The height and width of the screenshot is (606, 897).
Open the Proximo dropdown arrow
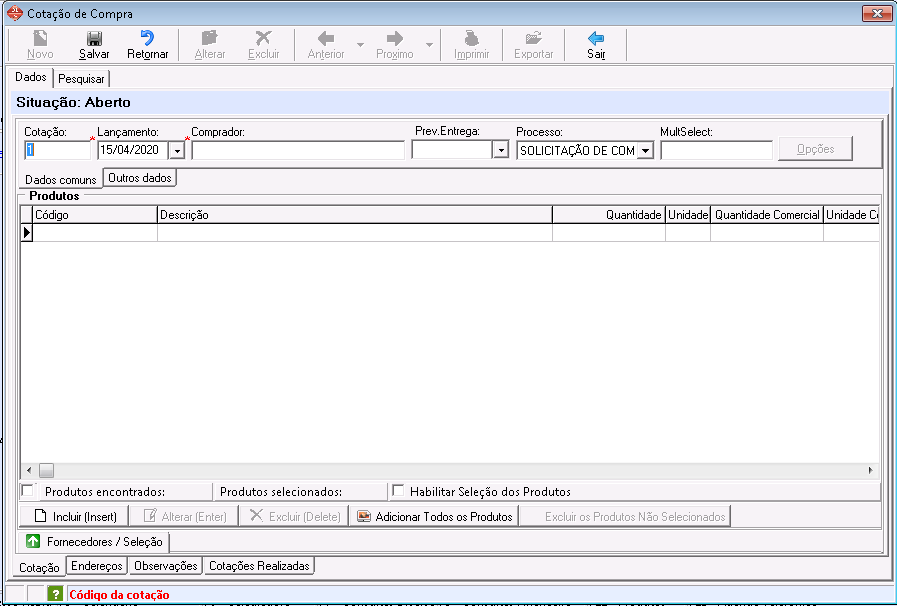tap(429, 45)
